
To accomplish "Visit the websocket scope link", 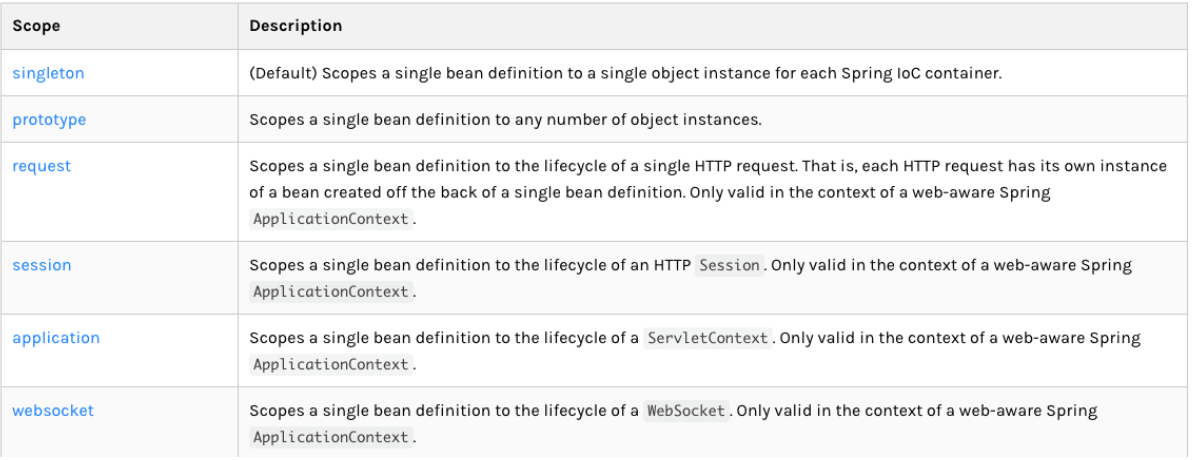I will pos(53,411).
